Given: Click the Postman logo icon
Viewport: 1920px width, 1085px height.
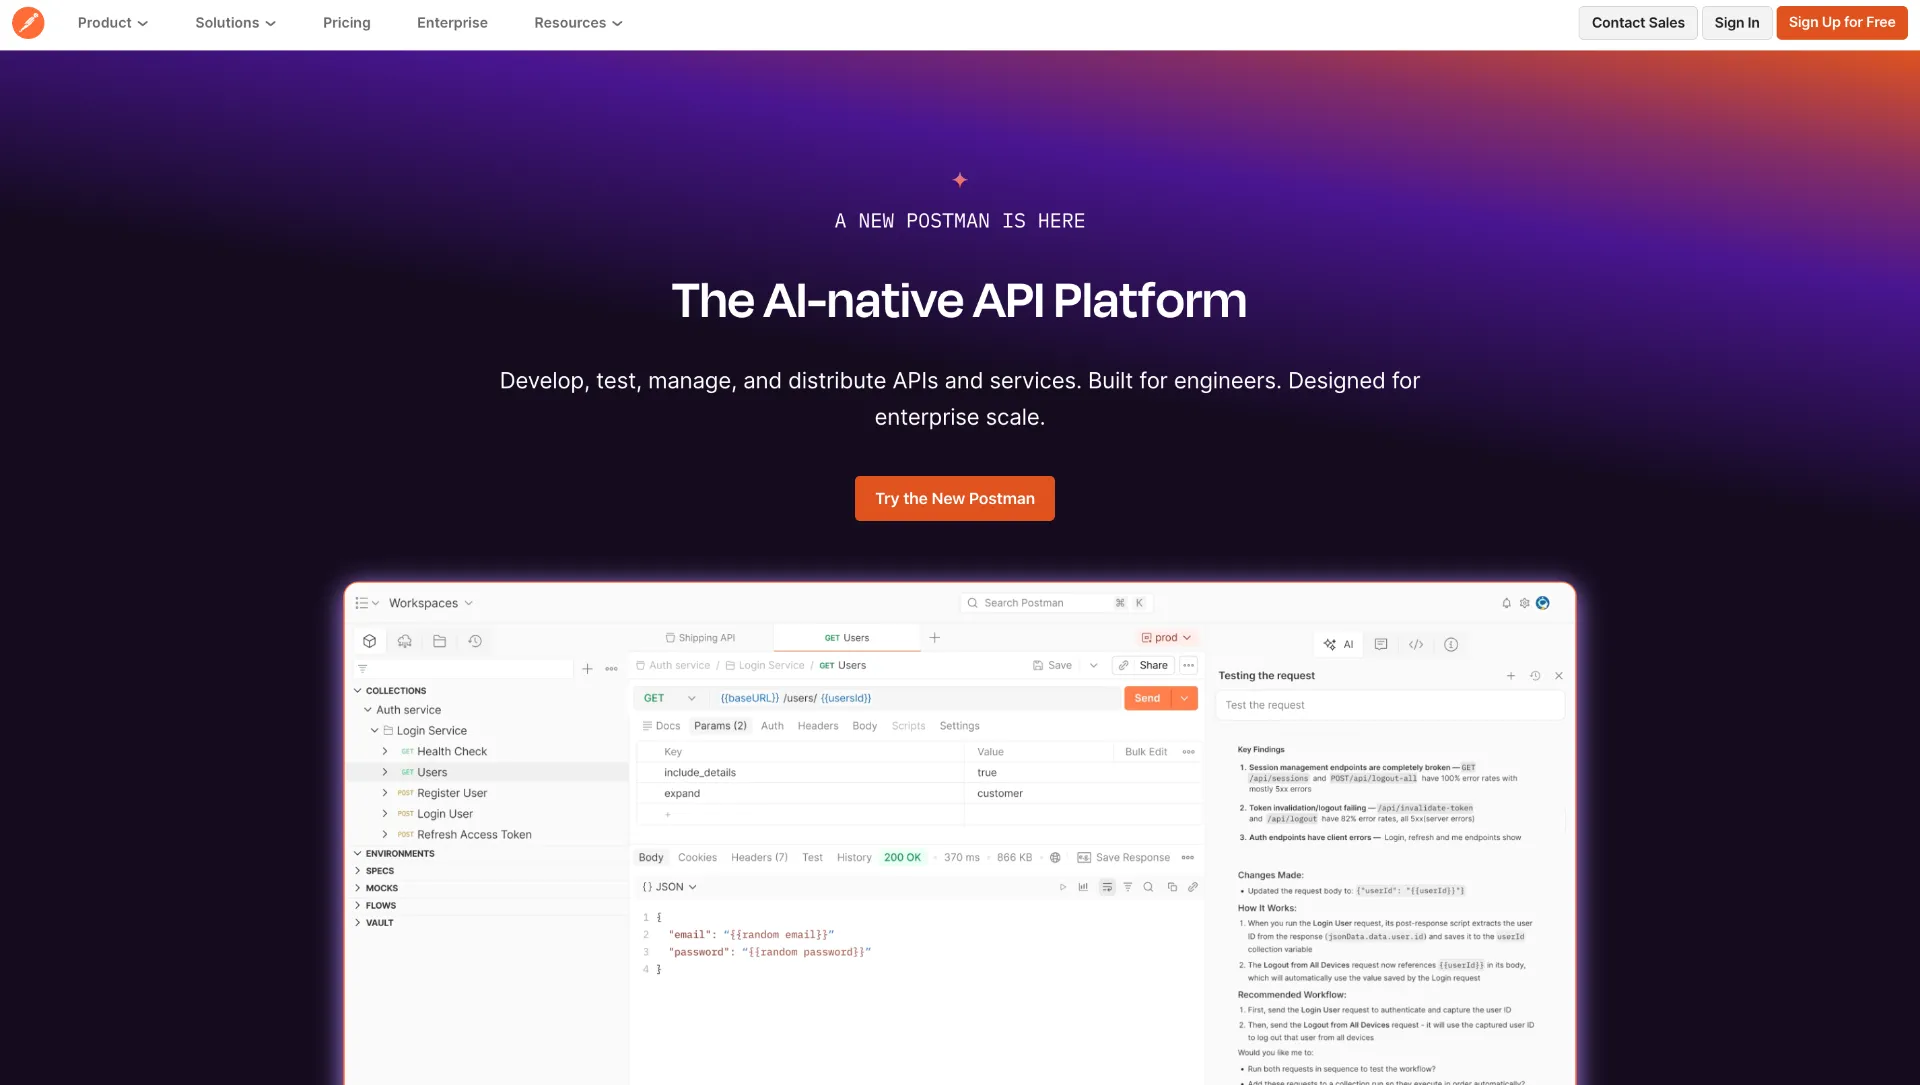Looking at the screenshot, I should pyautogui.click(x=28, y=22).
